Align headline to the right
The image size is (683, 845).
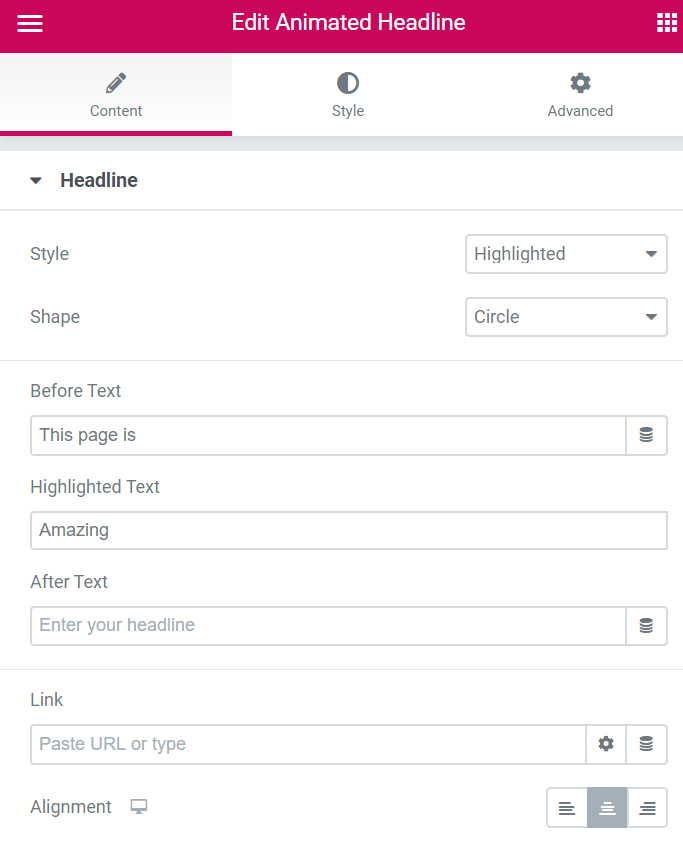(x=647, y=808)
